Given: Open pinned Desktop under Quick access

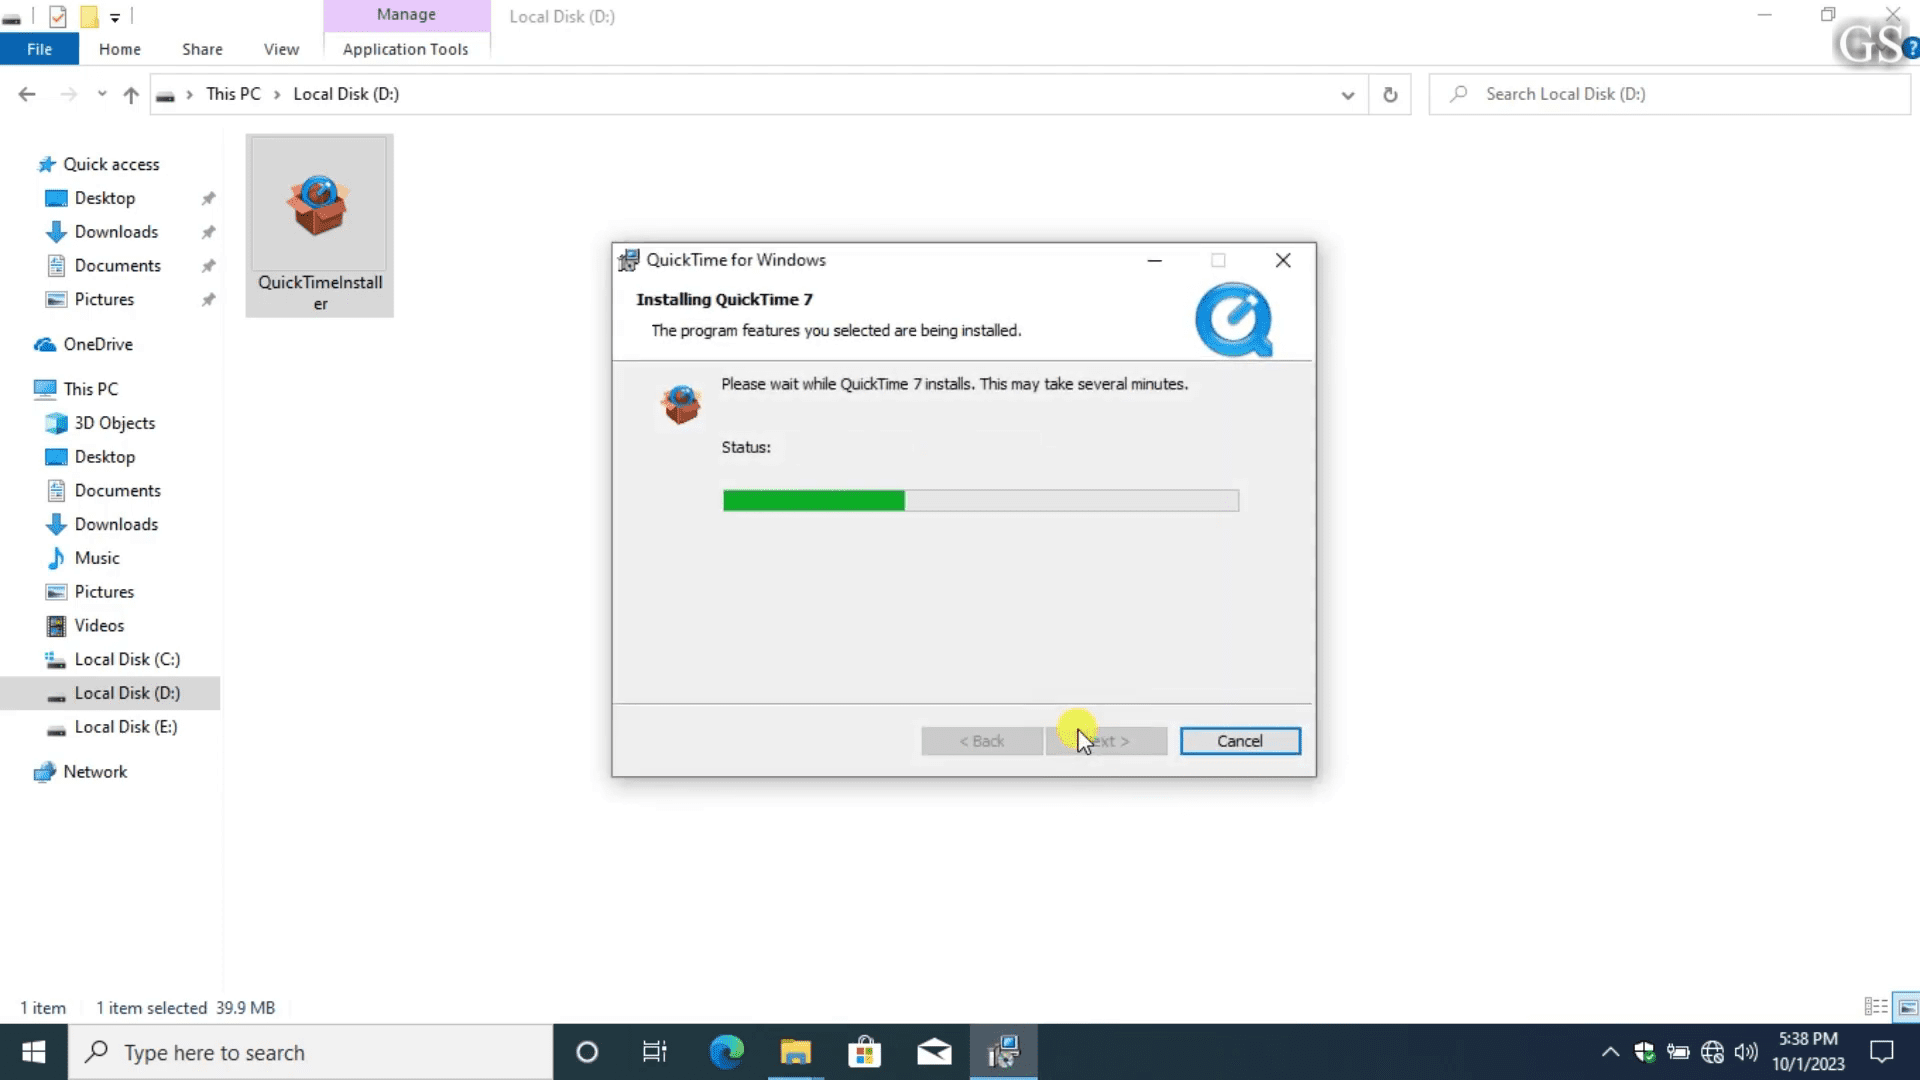Looking at the screenshot, I should [104, 198].
